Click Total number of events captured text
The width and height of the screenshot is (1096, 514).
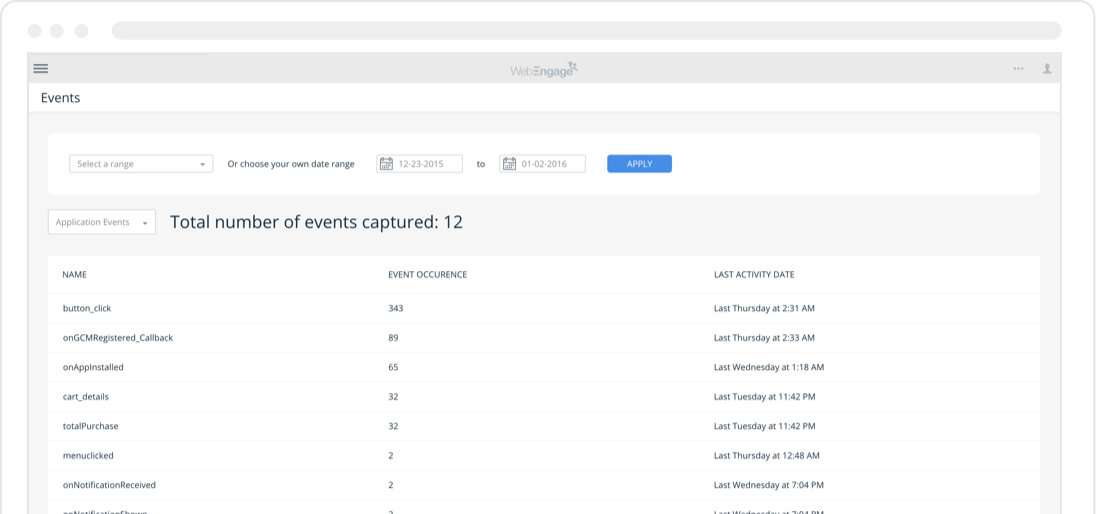(316, 222)
